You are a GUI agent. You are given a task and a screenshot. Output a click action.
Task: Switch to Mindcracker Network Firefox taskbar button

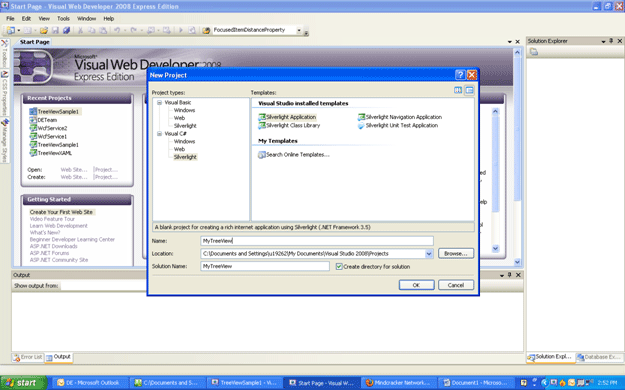[x=399, y=383]
